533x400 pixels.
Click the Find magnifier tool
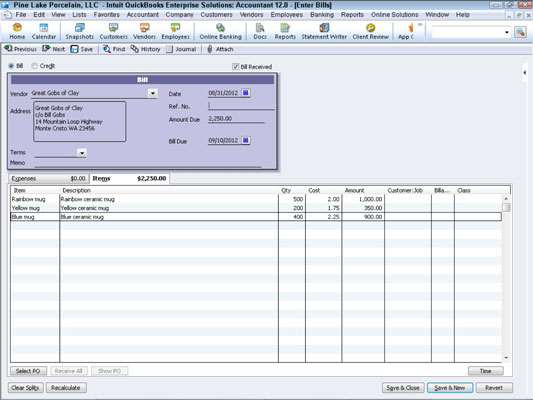coord(106,49)
